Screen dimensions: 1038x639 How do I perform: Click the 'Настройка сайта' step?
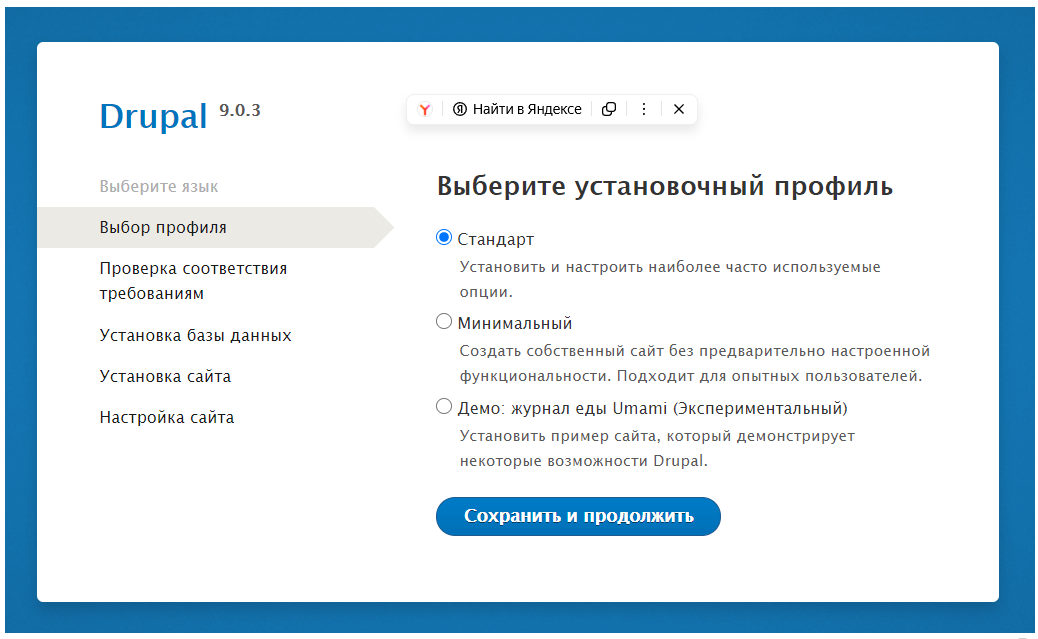pos(167,417)
